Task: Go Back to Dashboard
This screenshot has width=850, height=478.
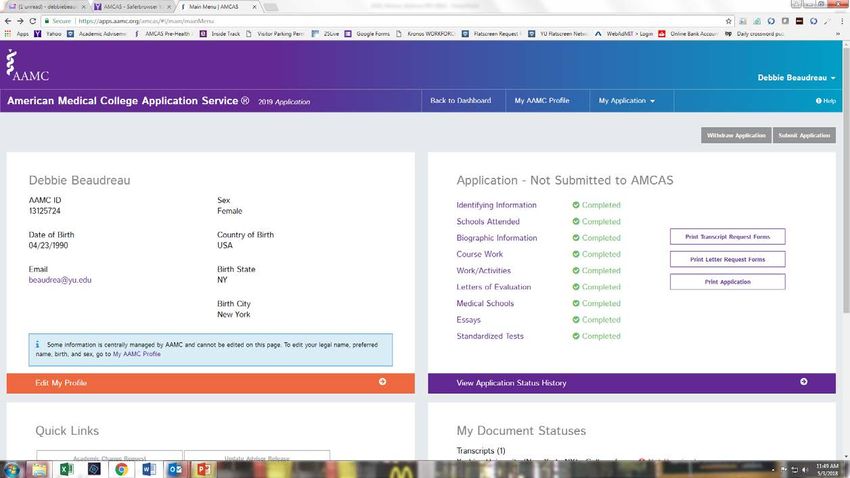Action: (x=460, y=101)
